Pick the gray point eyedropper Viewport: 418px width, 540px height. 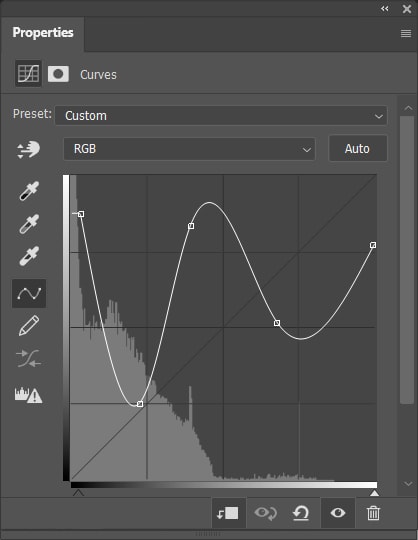point(29,224)
